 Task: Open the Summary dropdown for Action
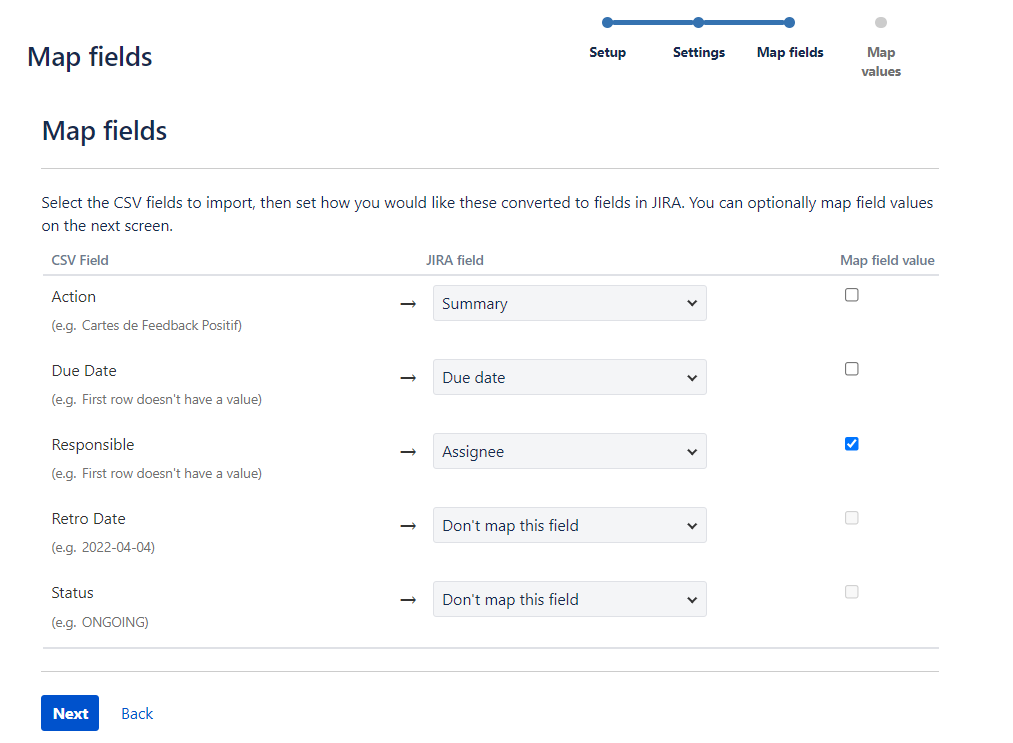pos(569,303)
